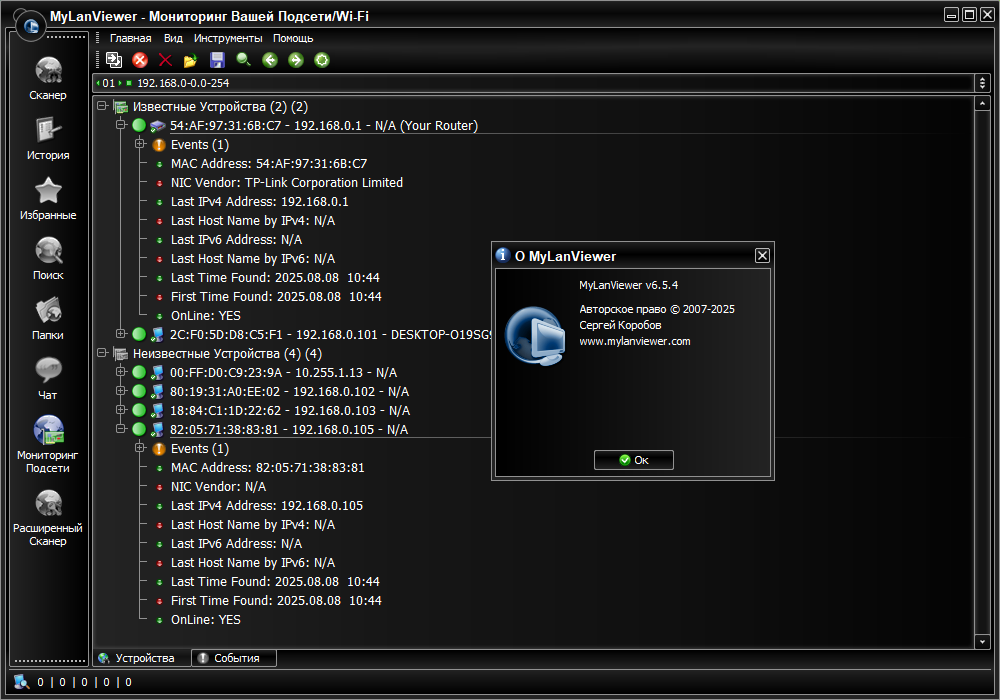Expand Events (1) under 82:05:71:38:83:81
Image resolution: width=1000 pixels, height=700 pixels.
pos(140,448)
